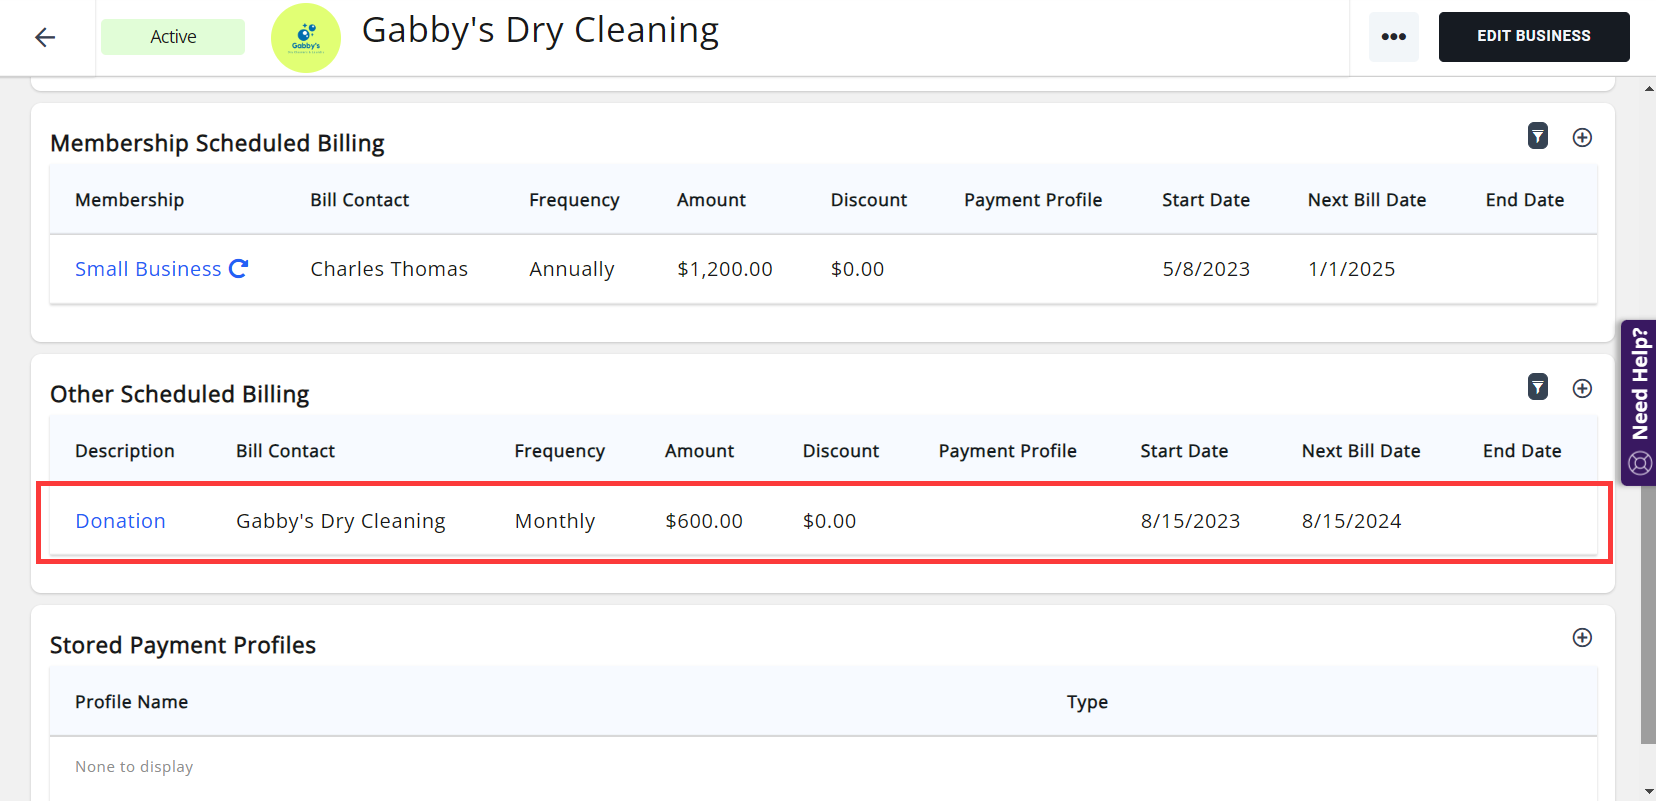Click the Monthly frequency cell

[x=555, y=521]
